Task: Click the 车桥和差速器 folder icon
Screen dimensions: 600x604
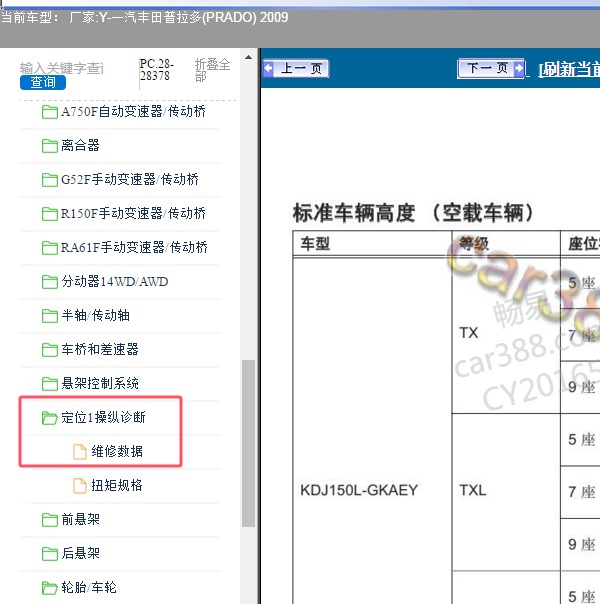Action: [x=50, y=350]
